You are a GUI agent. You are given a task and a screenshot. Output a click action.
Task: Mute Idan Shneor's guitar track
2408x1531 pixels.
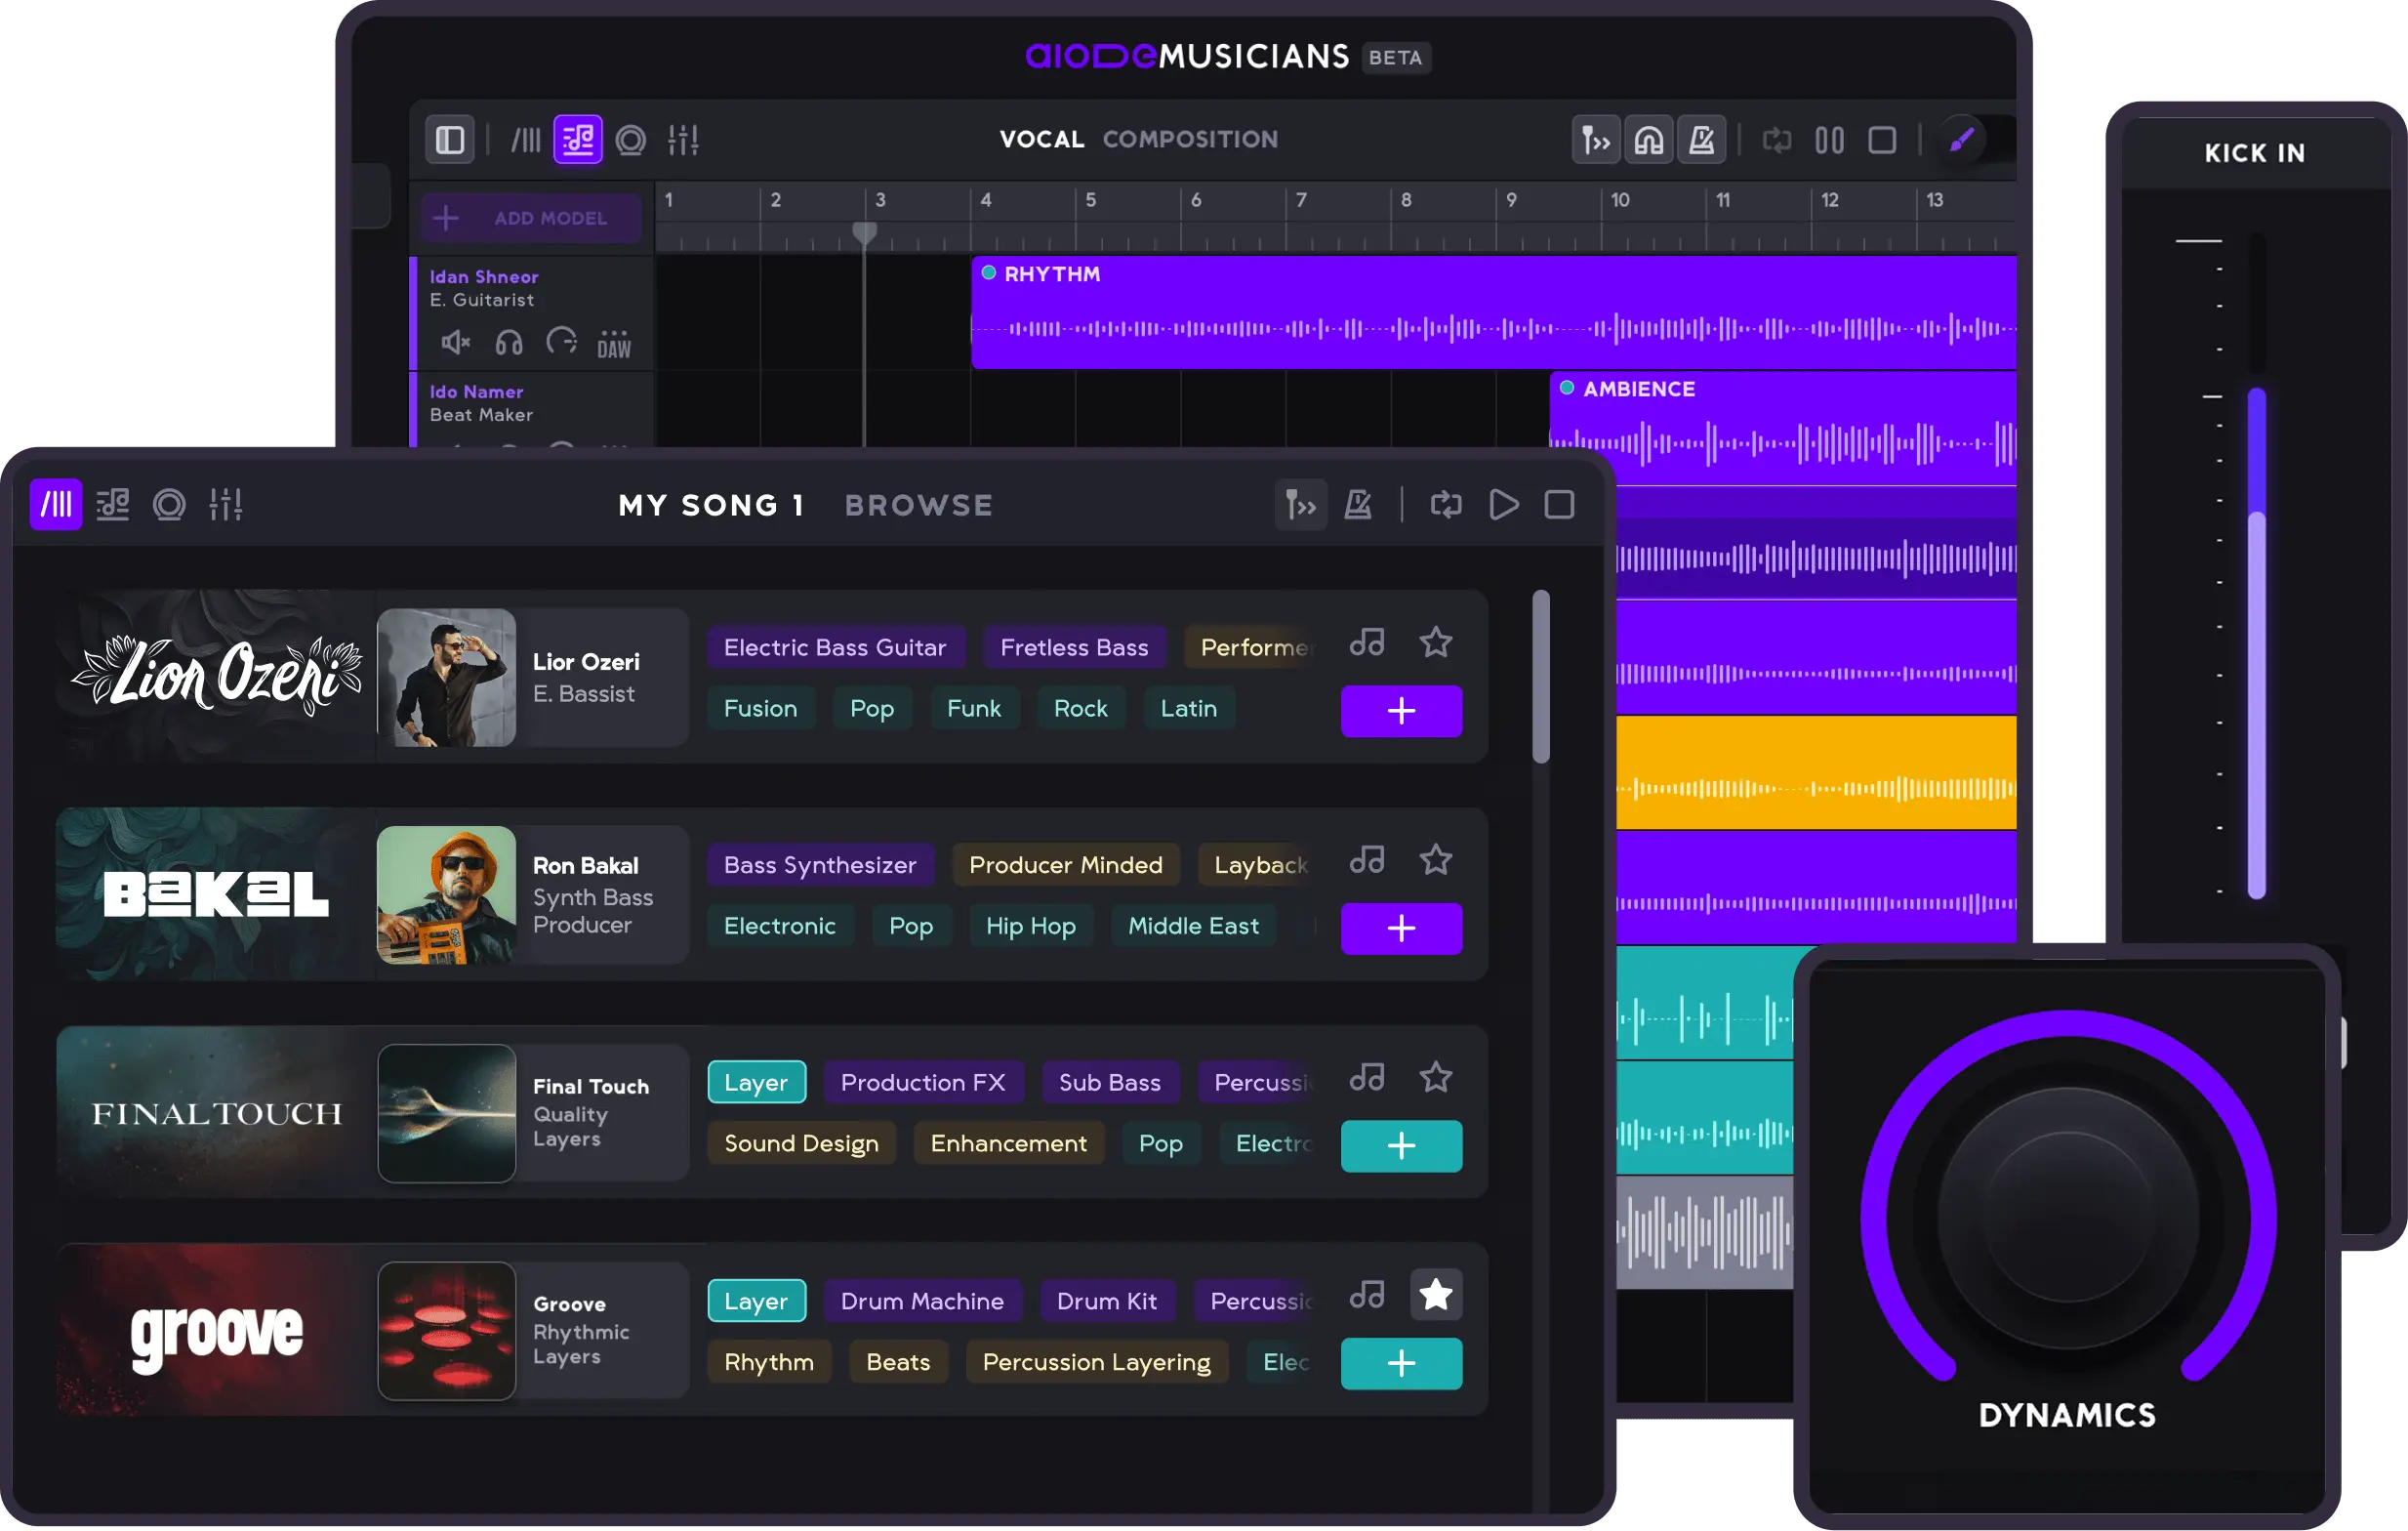pyautogui.click(x=455, y=342)
